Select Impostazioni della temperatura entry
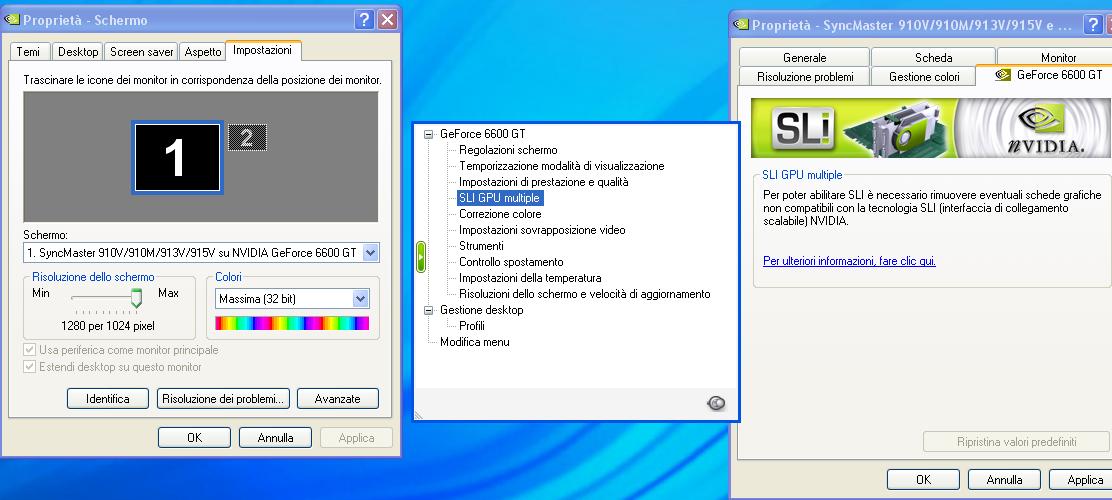1112x500 pixels. click(530, 278)
